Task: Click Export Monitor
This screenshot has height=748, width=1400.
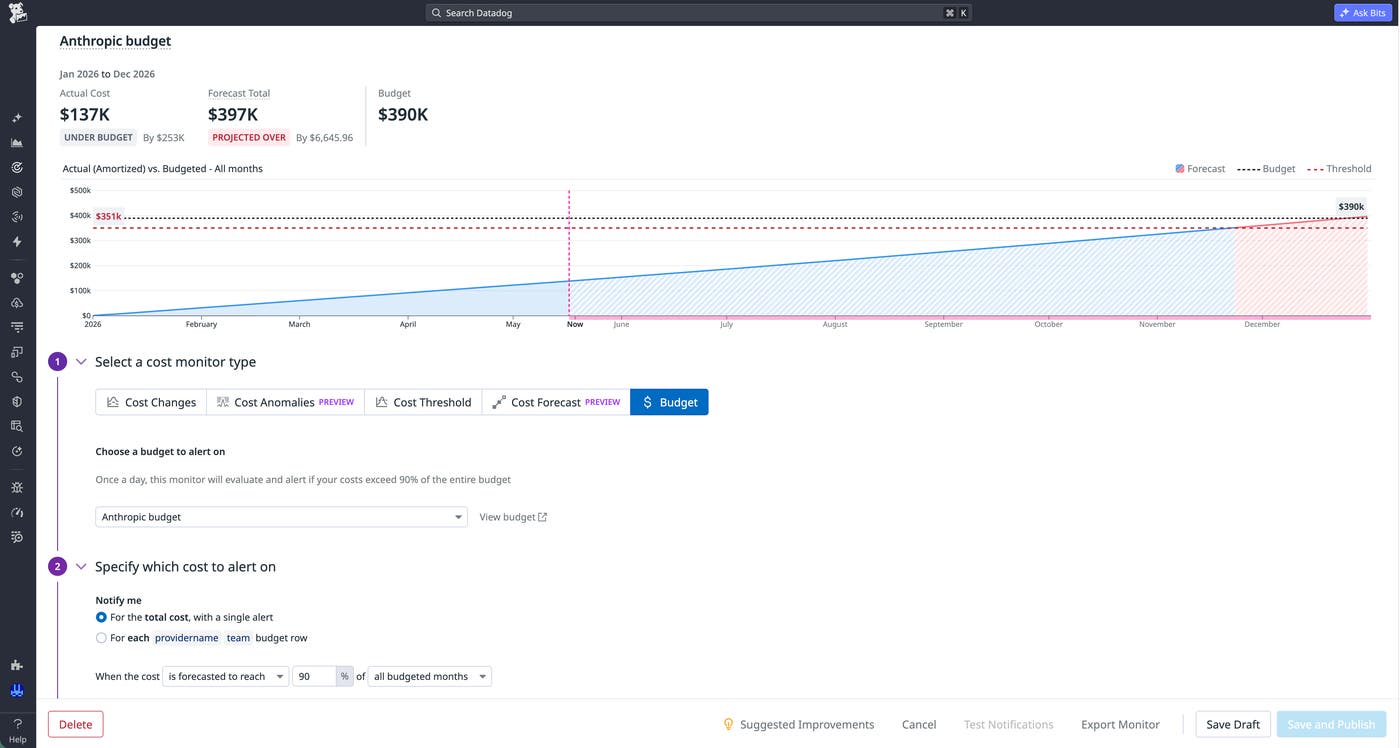Action: [1120, 724]
